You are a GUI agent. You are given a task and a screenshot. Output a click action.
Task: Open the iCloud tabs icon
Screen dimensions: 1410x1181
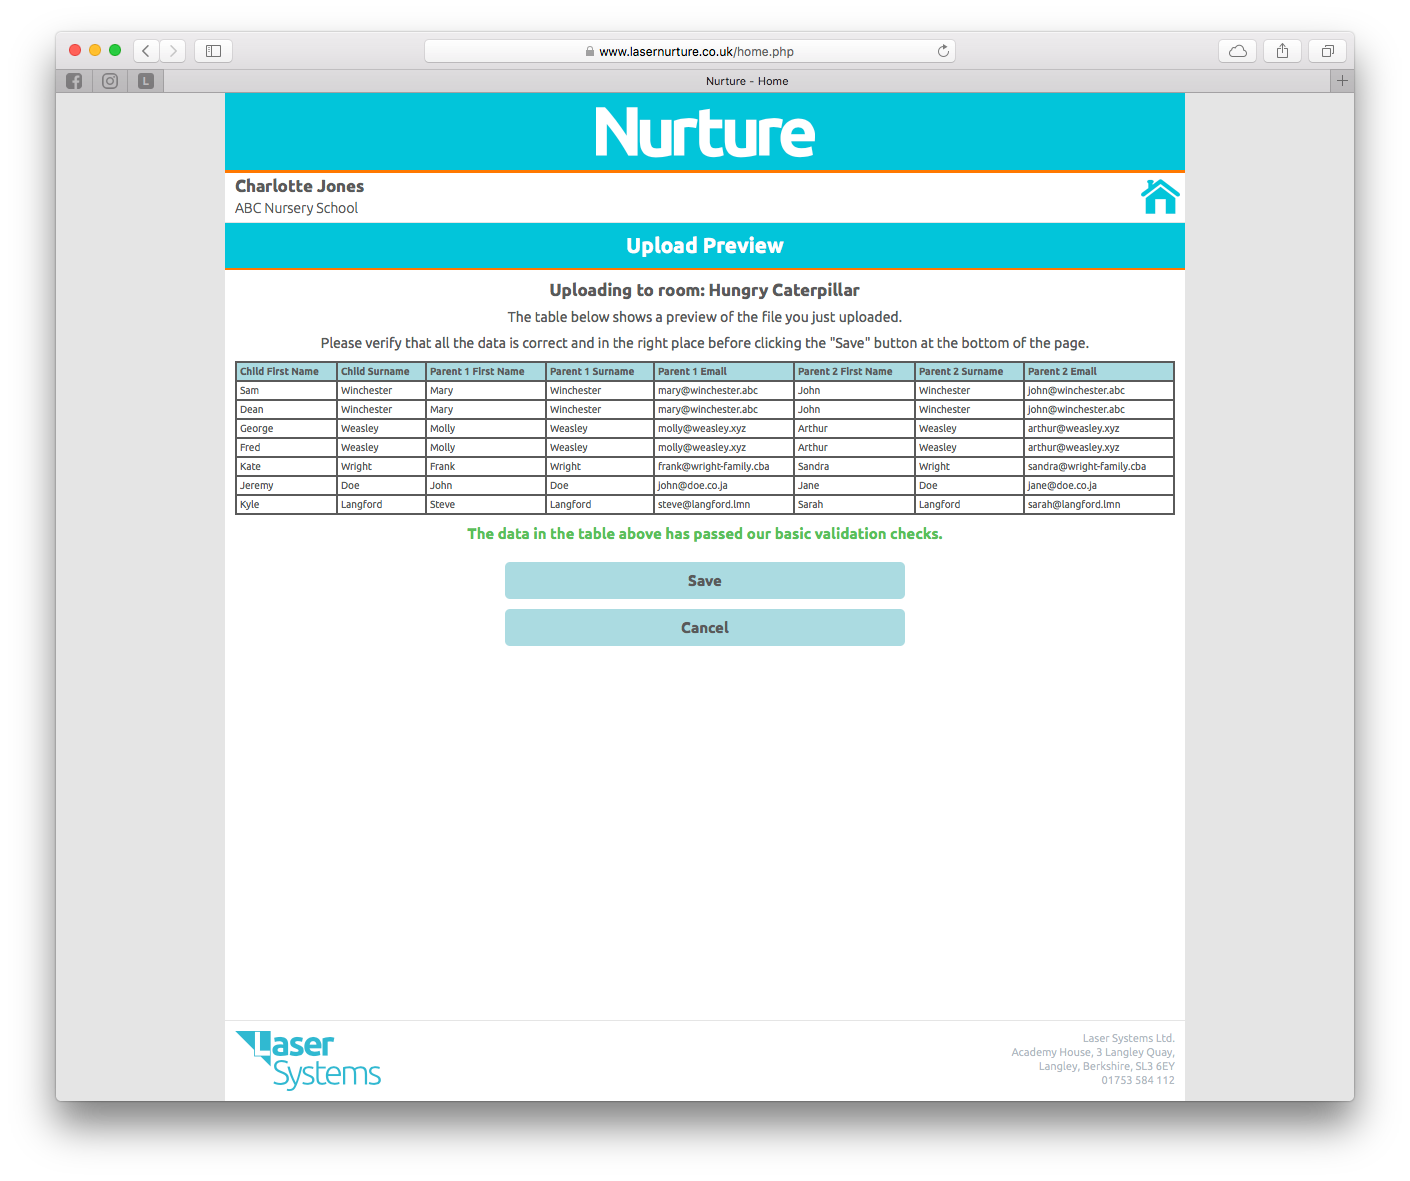click(x=1238, y=51)
